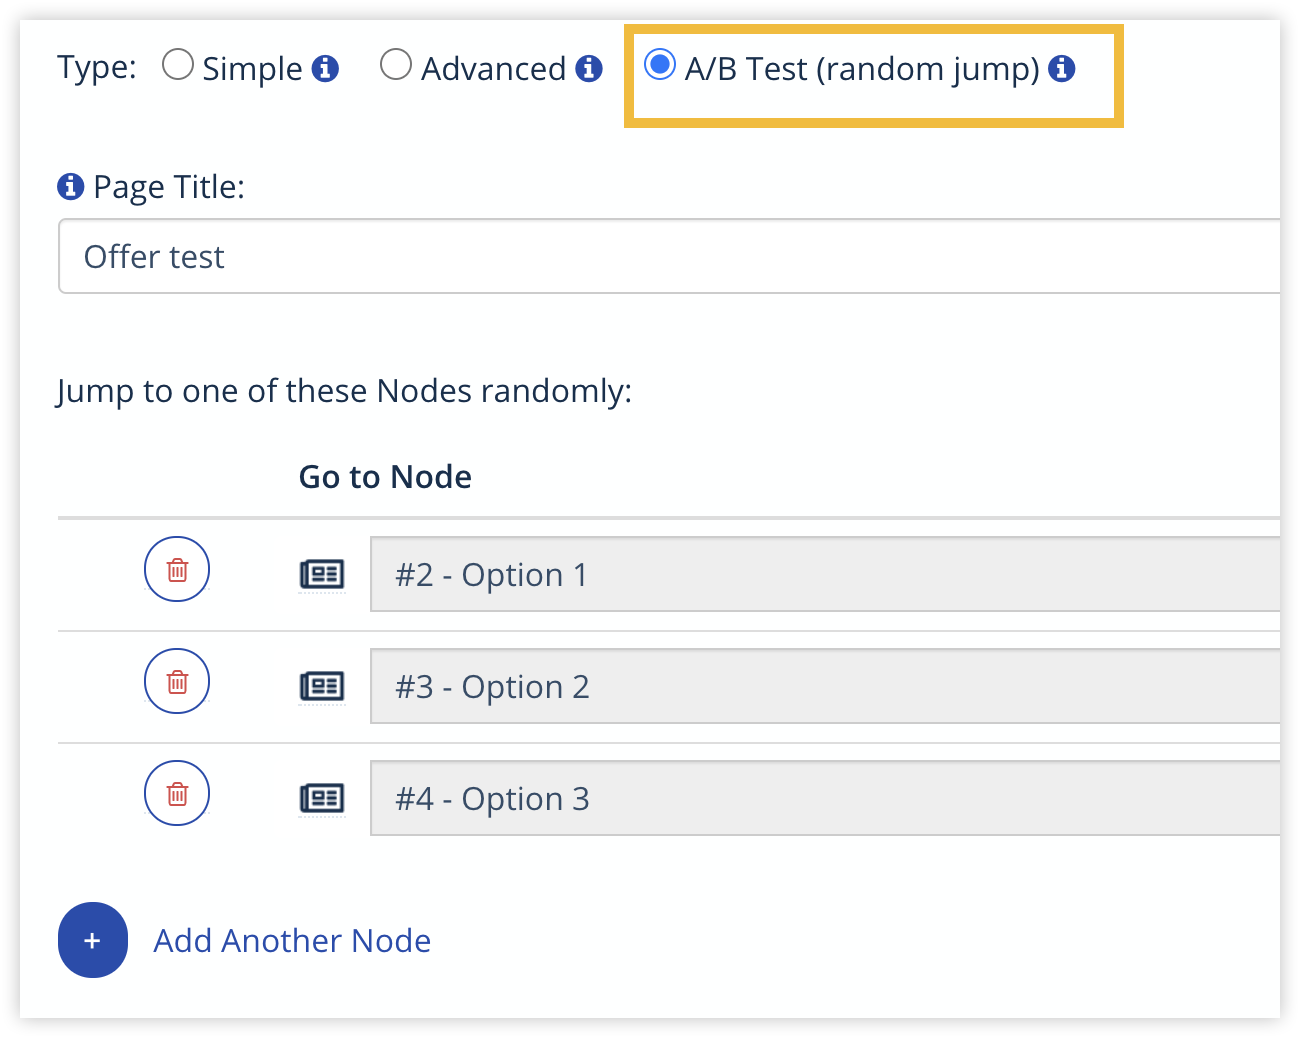Screen dimensions: 1300x1038
Task: Remove the Option 3 node row
Action: pos(177,794)
